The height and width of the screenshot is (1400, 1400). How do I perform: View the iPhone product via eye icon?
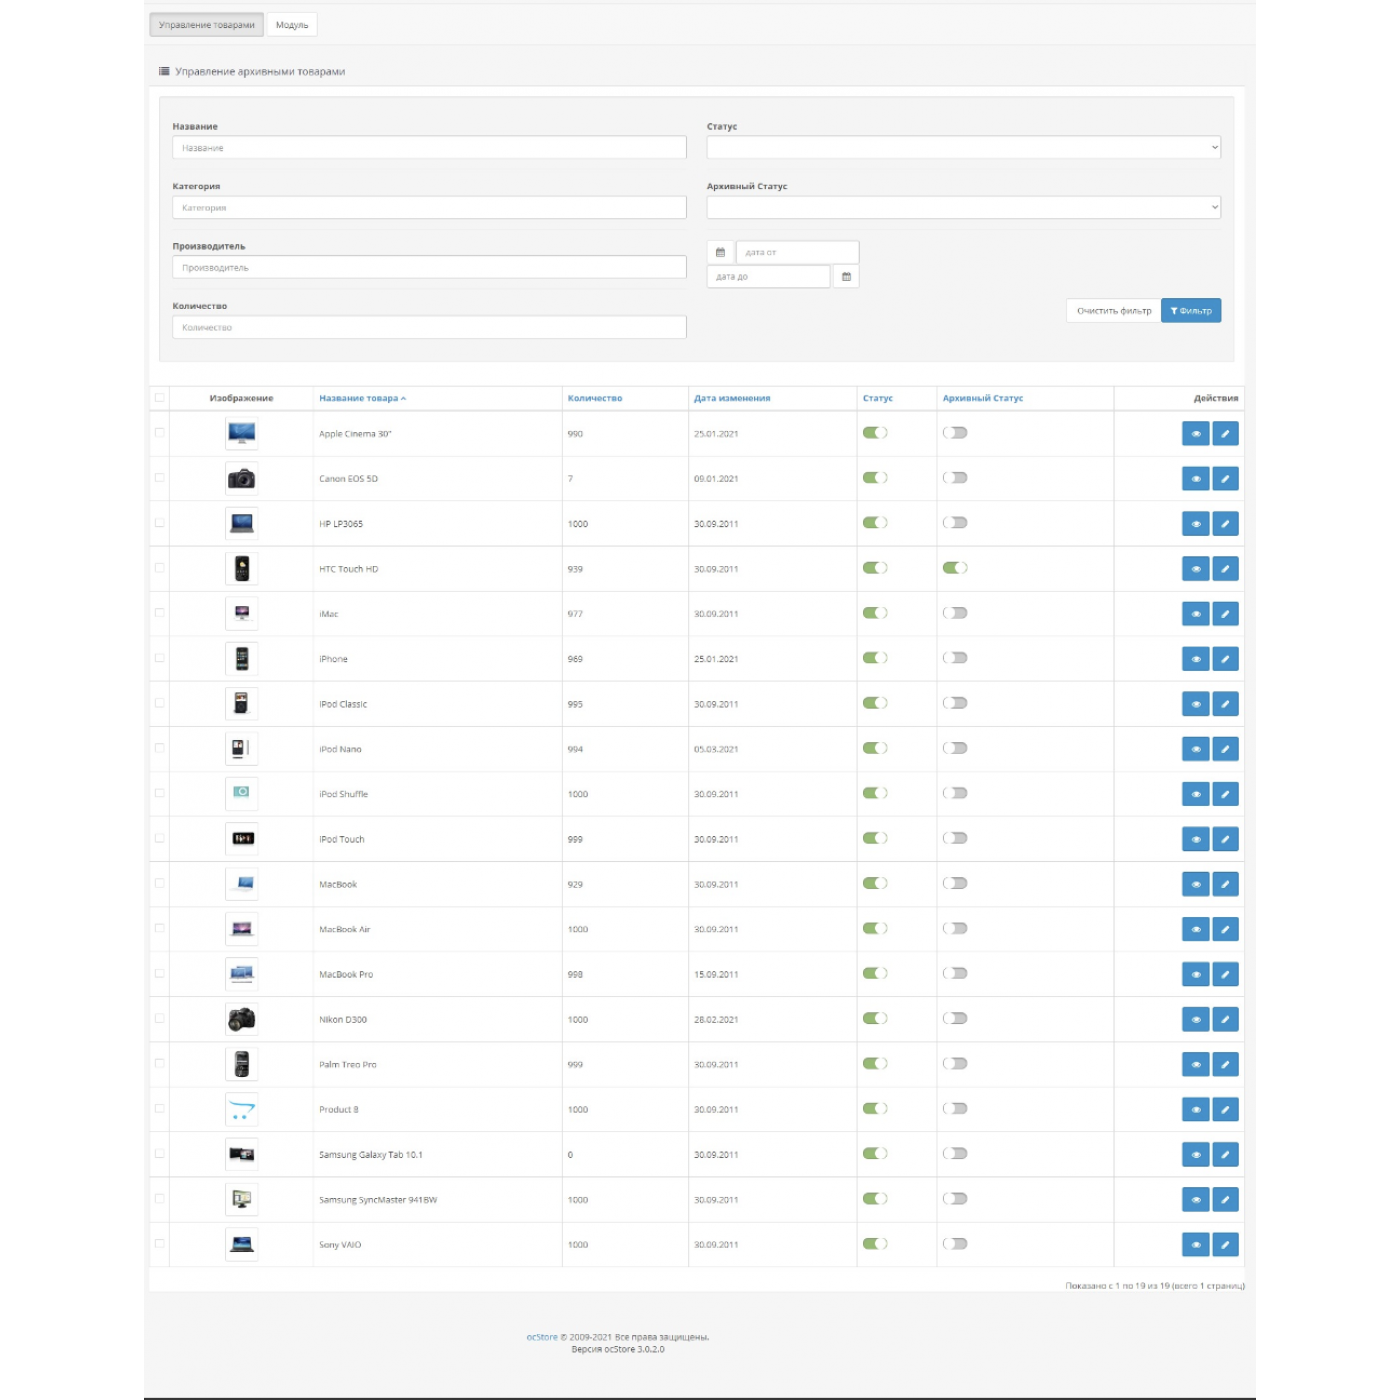(x=1195, y=659)
